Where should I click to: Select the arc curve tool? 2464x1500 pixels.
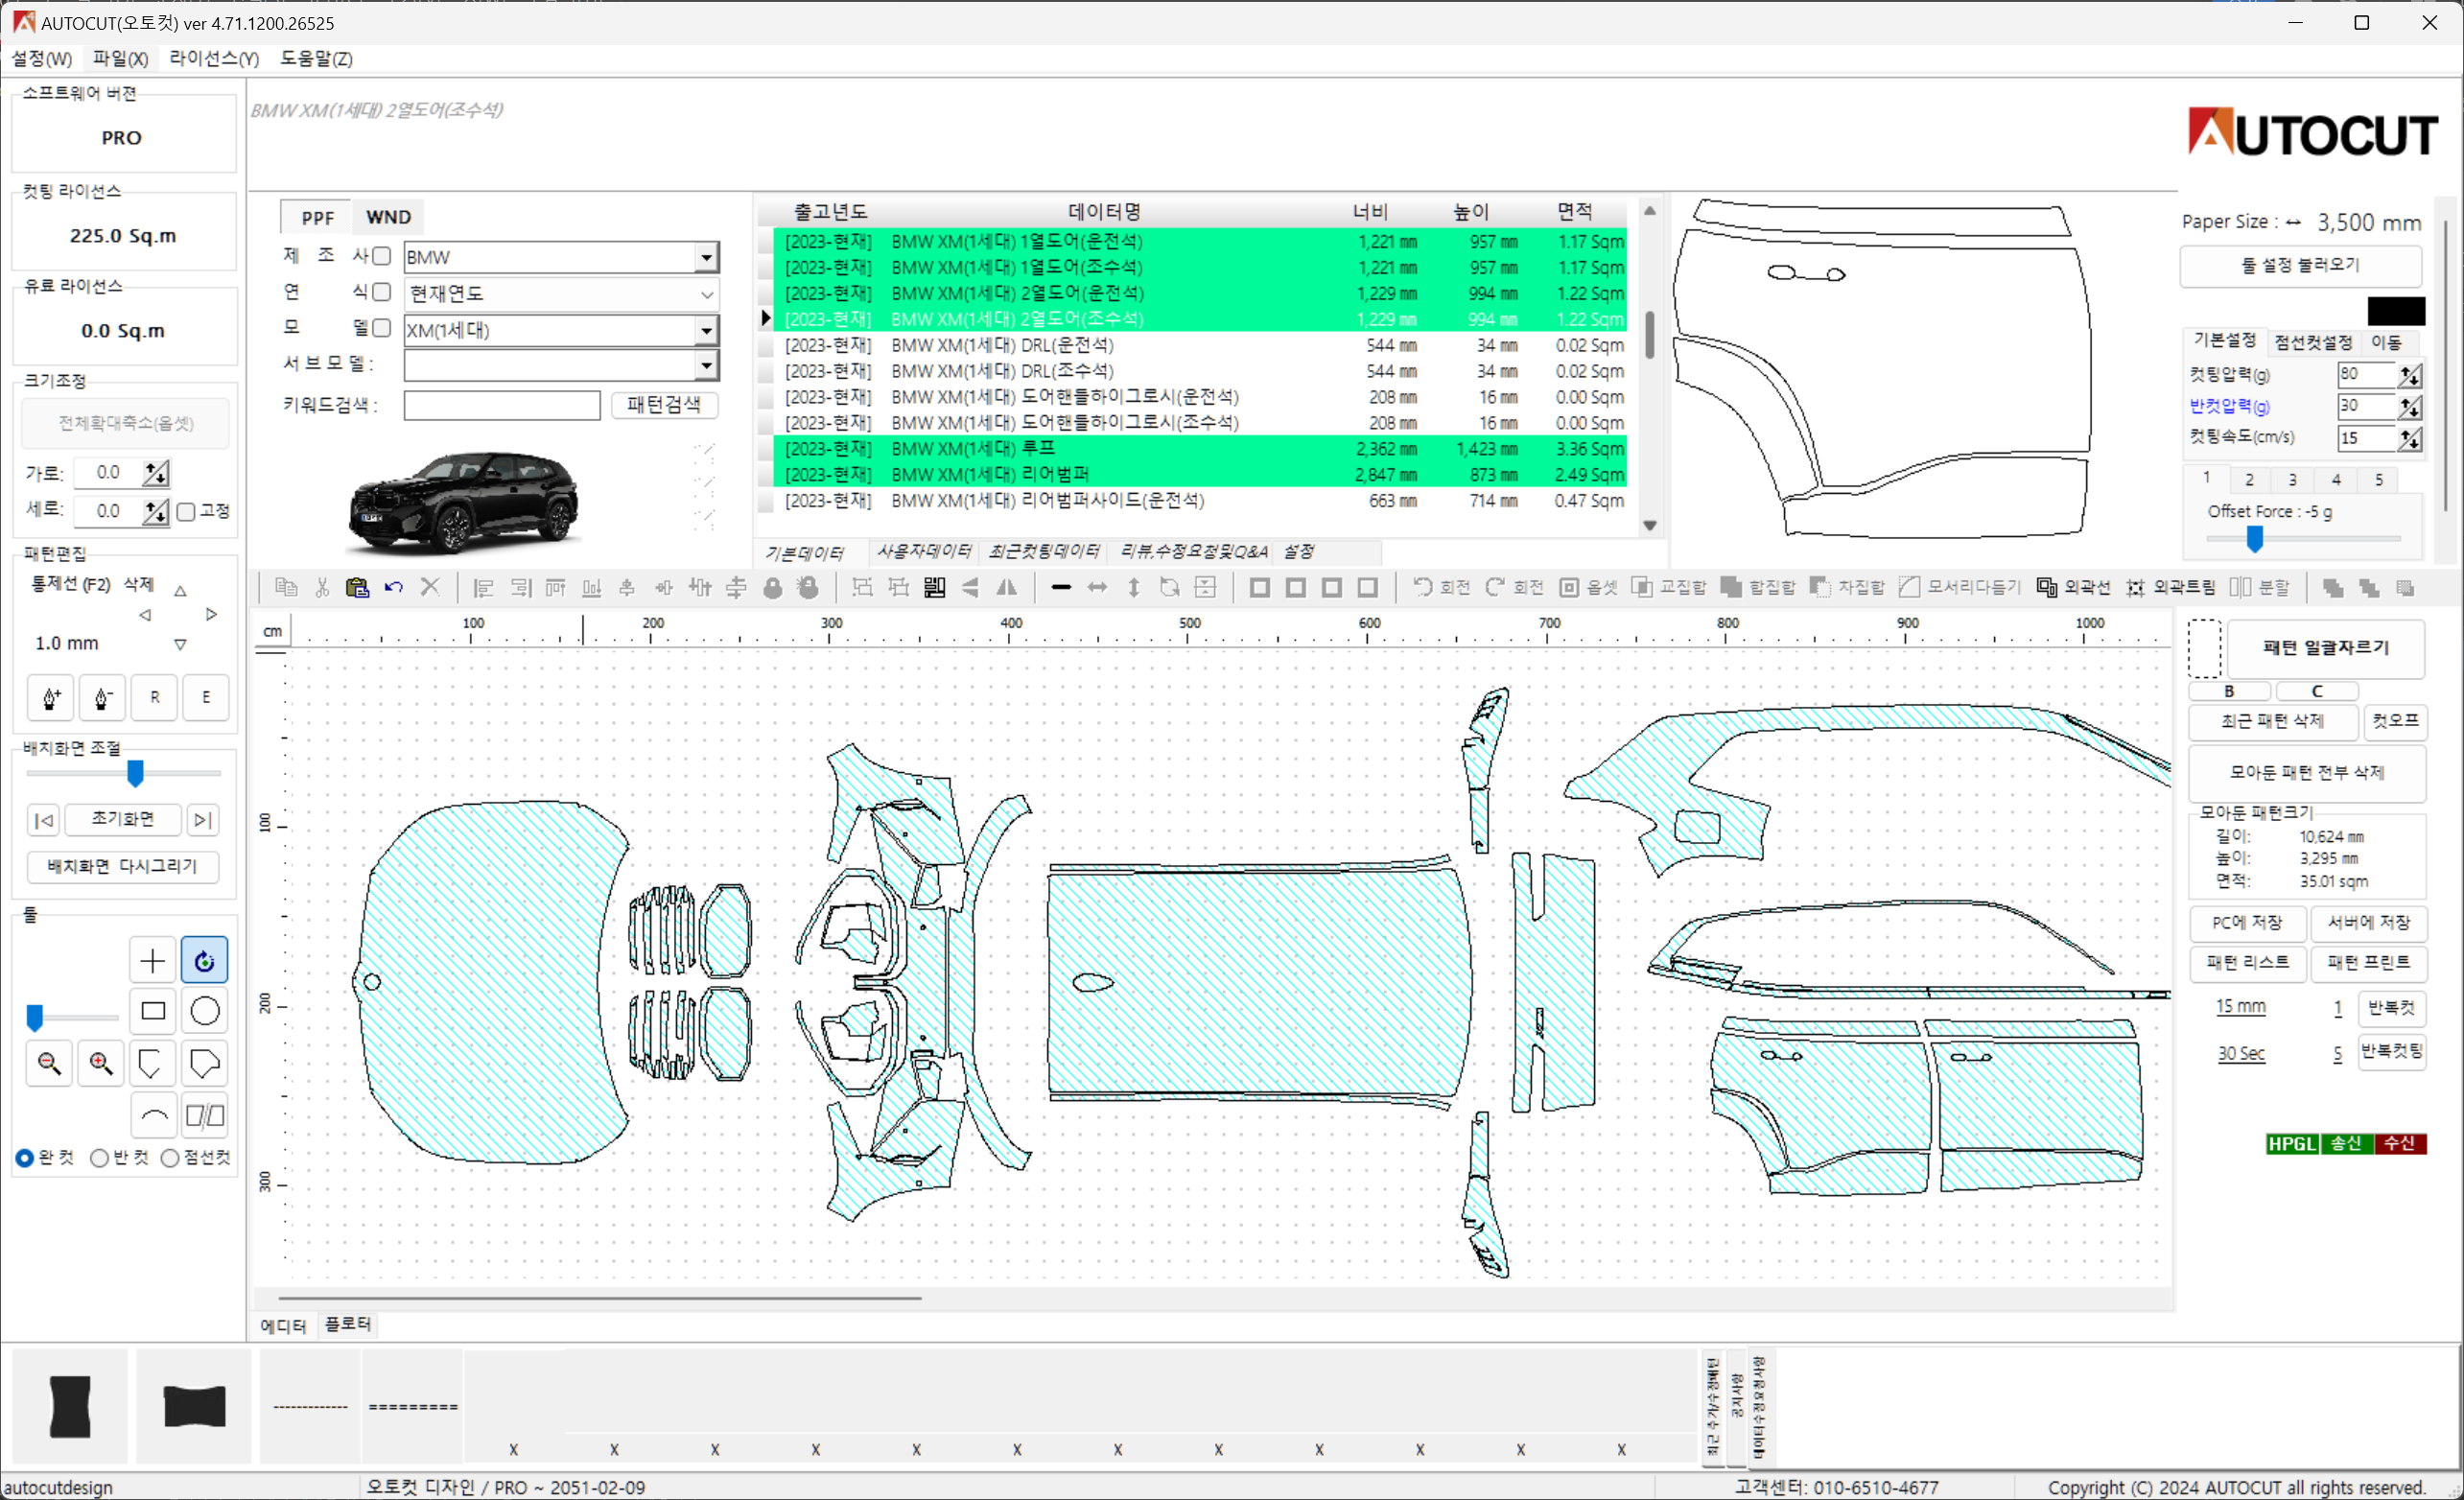[153, 1116]
